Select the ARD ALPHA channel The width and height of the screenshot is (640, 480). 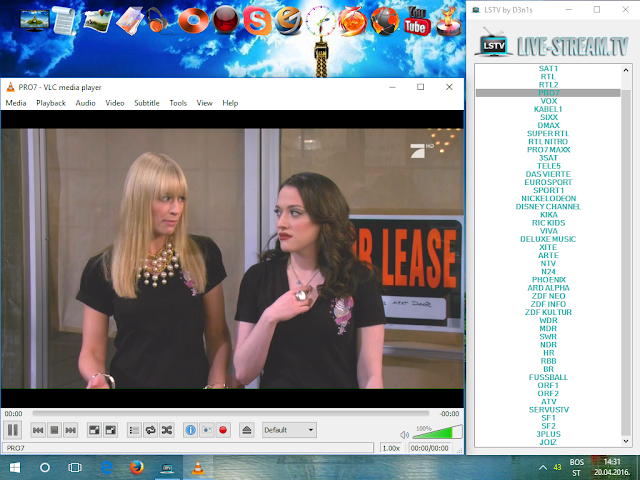(548, 288)
